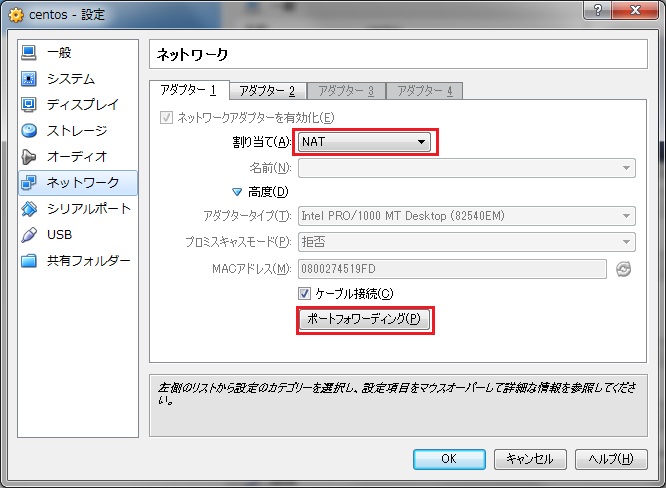Screen dimensions: 666x488
Task: Click the MACアドレス input field
Action: 452,269
